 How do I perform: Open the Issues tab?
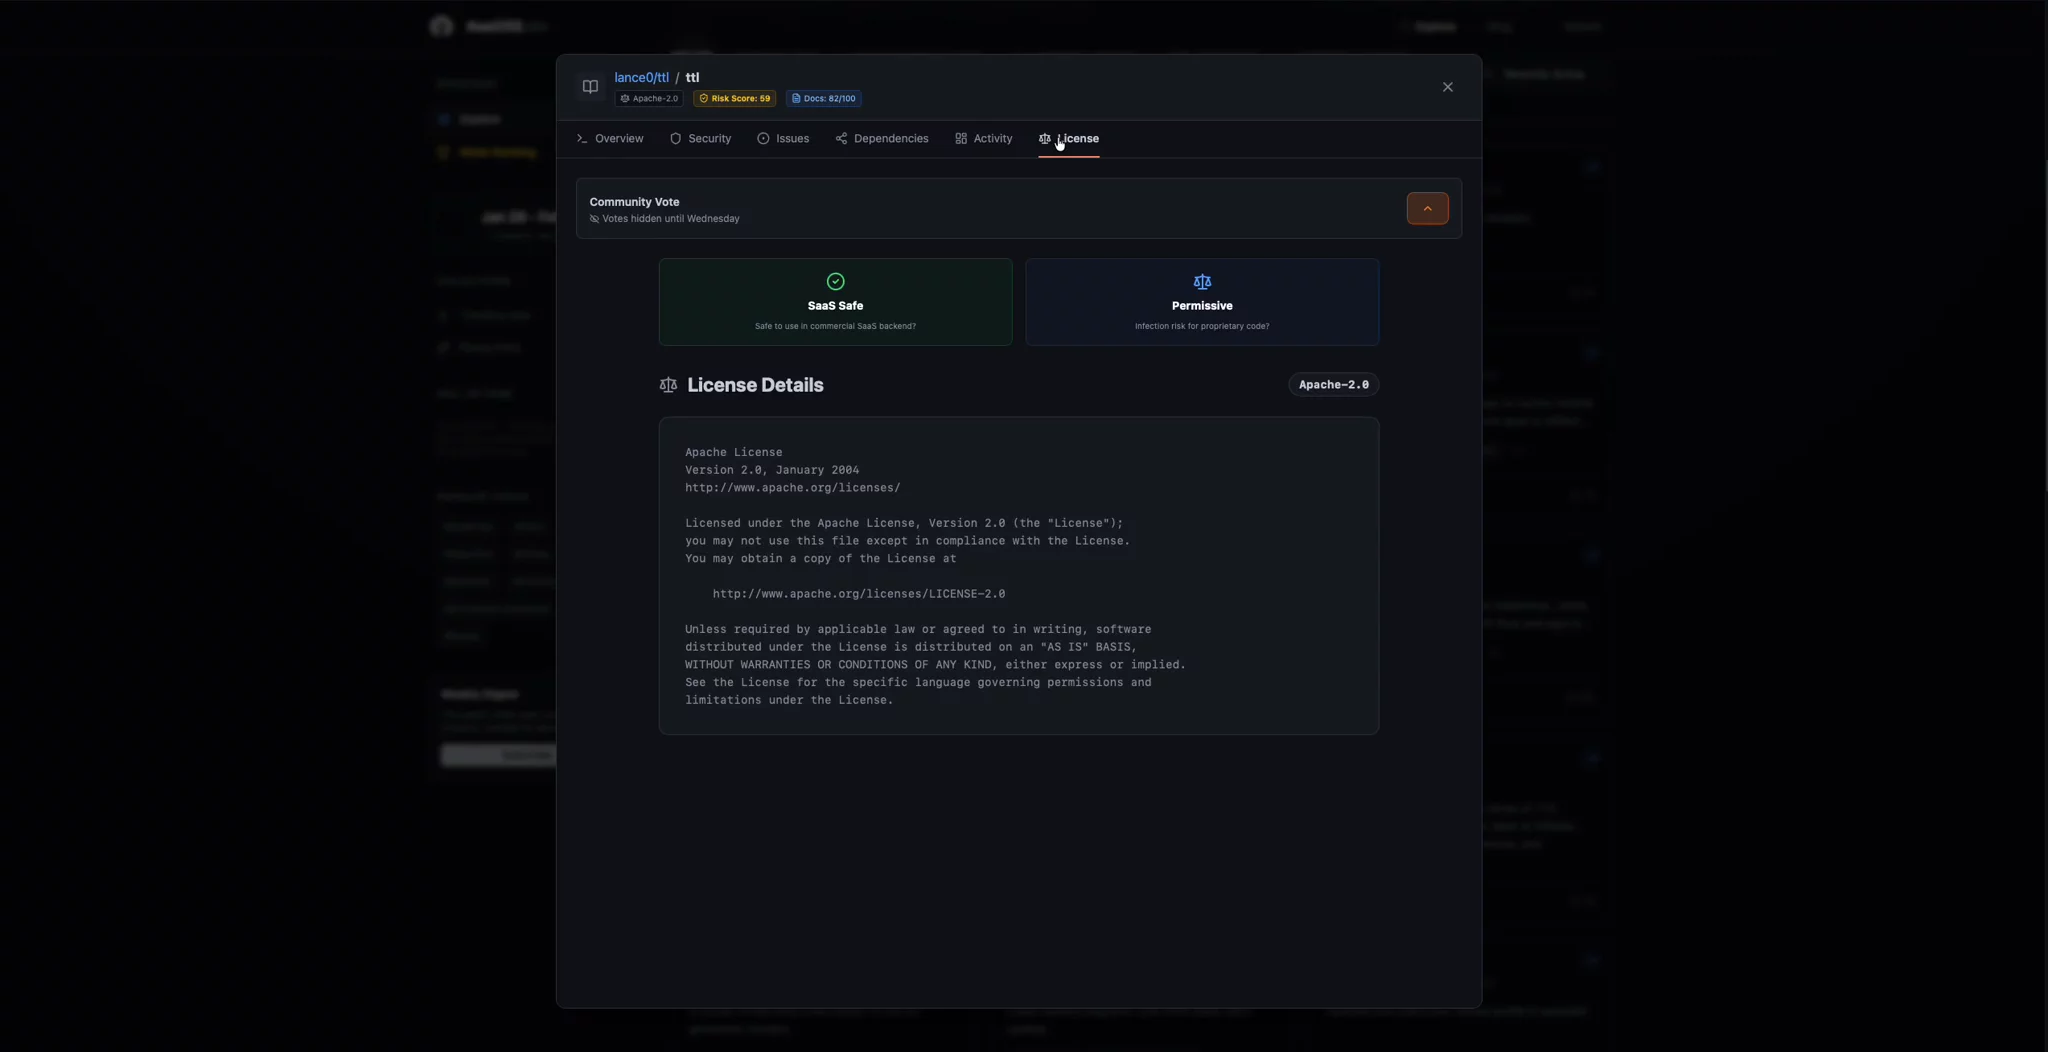(x=783, y=138)
